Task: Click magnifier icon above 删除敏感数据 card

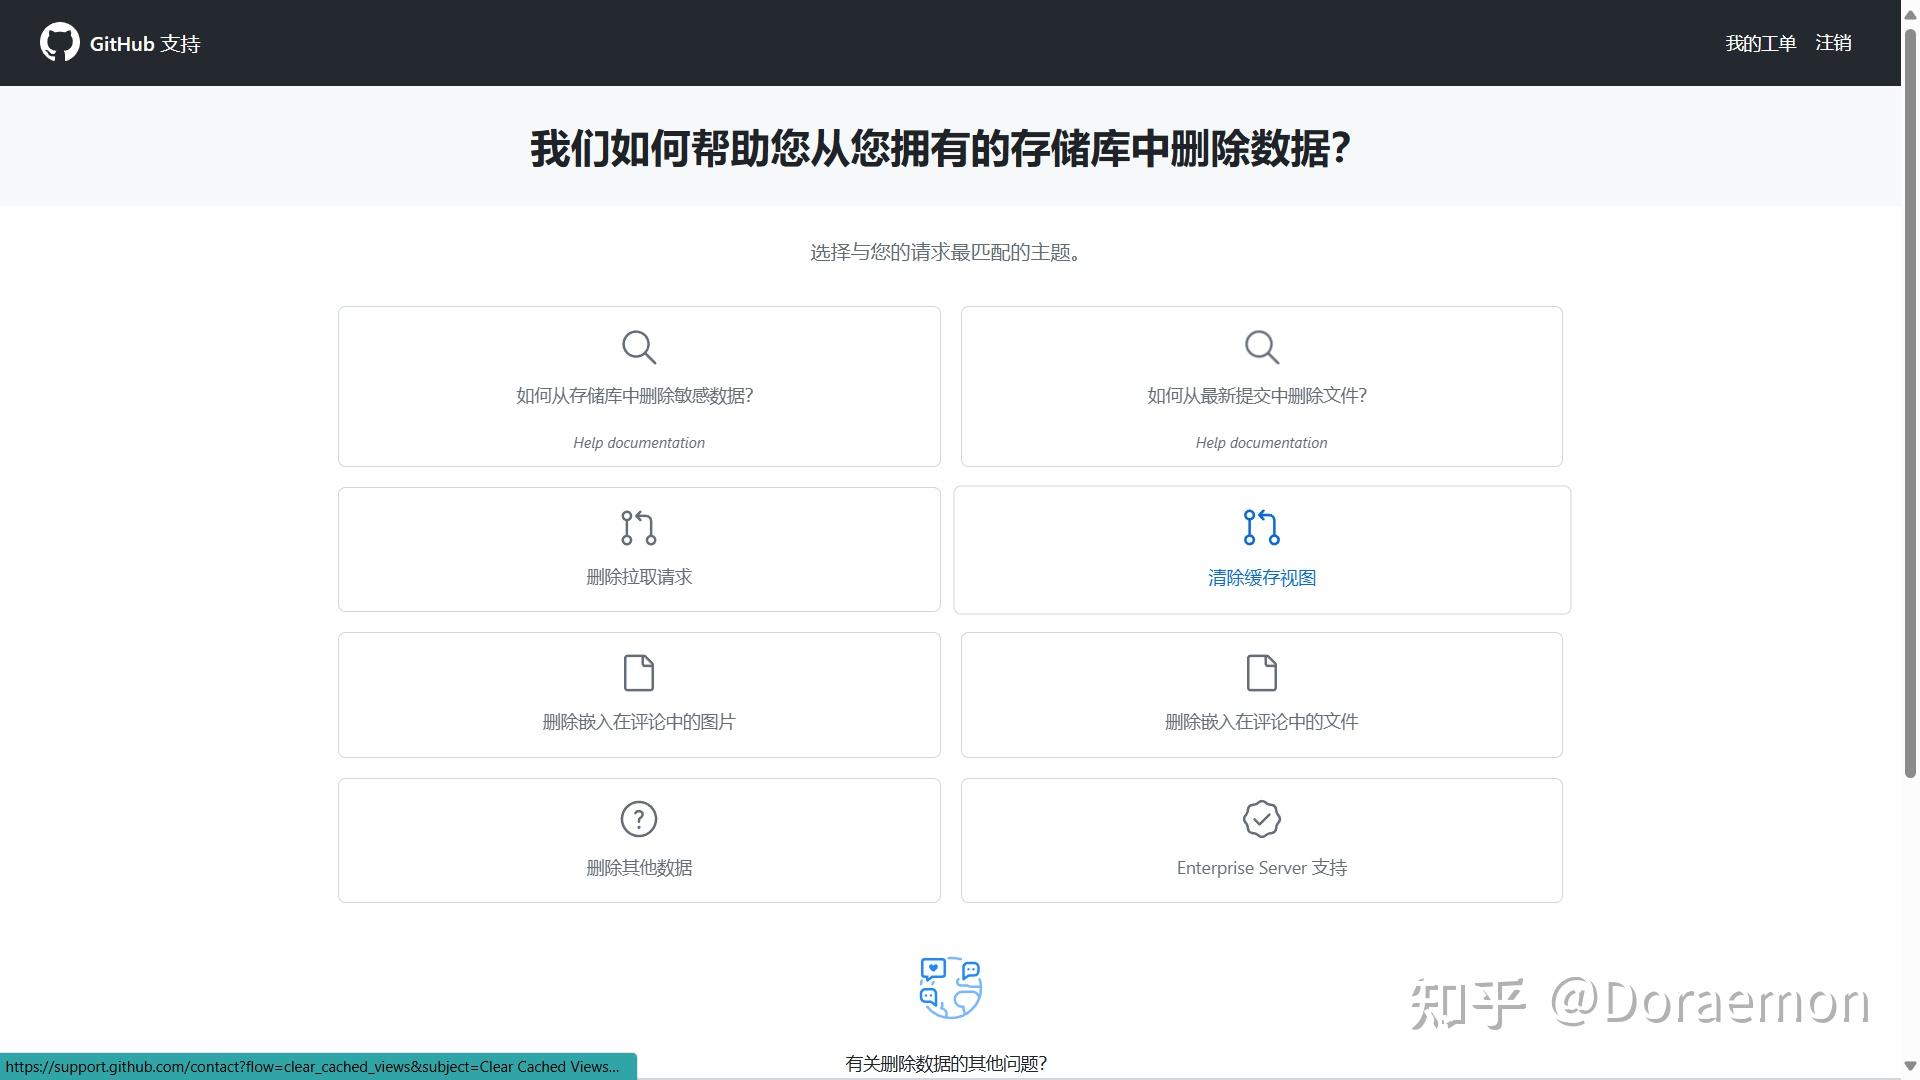Action: (x=639, y=347)
